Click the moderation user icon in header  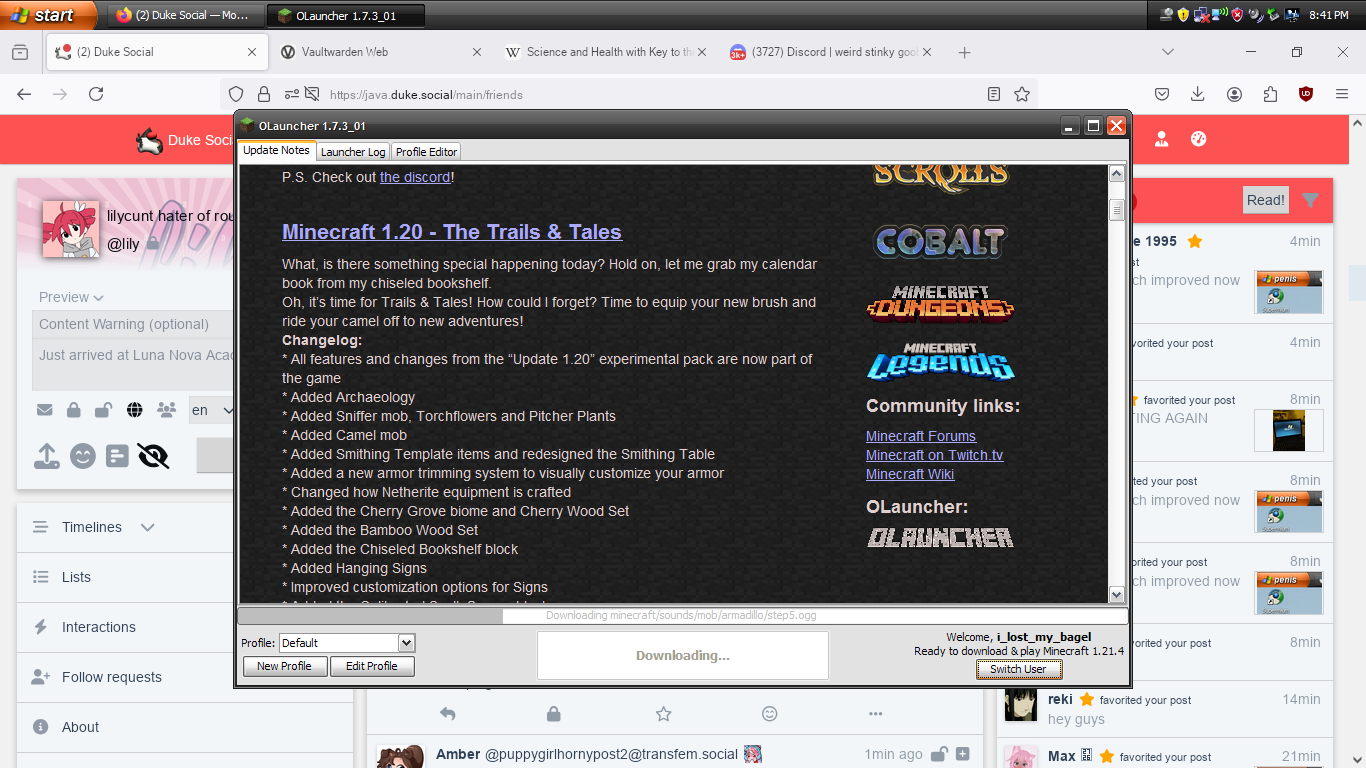coord(1161,140)
